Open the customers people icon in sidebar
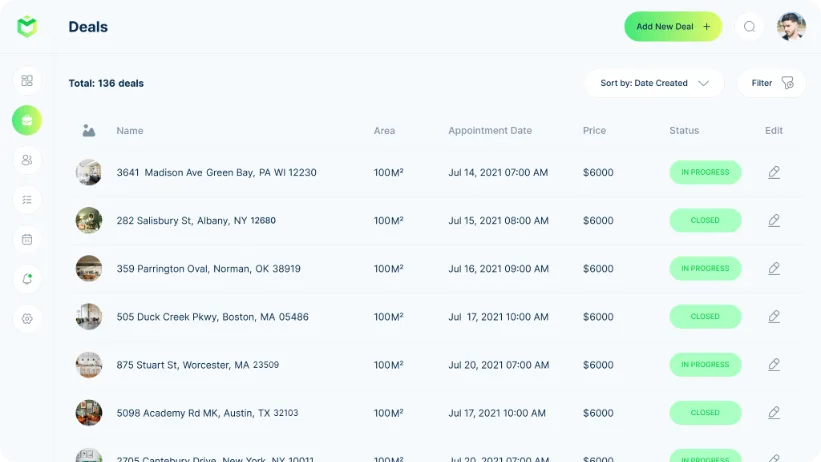Screen dimensions: 821x462 click(x=27, y=160)
